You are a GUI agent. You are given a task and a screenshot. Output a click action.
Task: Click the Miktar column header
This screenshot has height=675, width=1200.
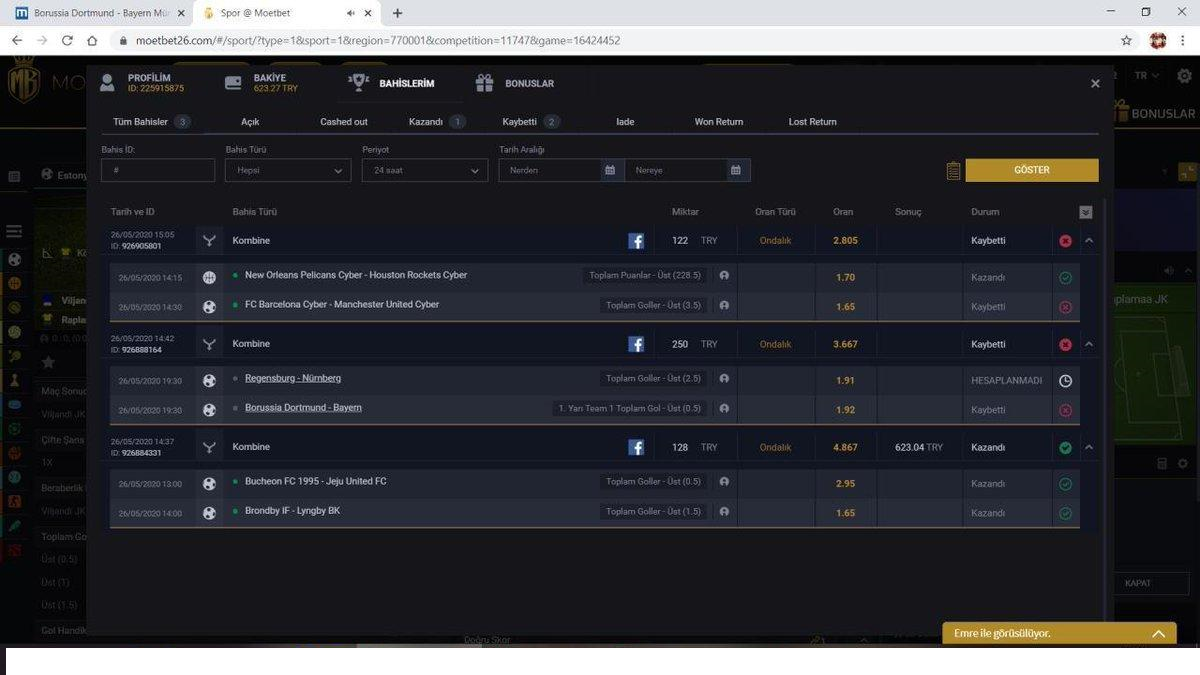[x=685, y=212]
